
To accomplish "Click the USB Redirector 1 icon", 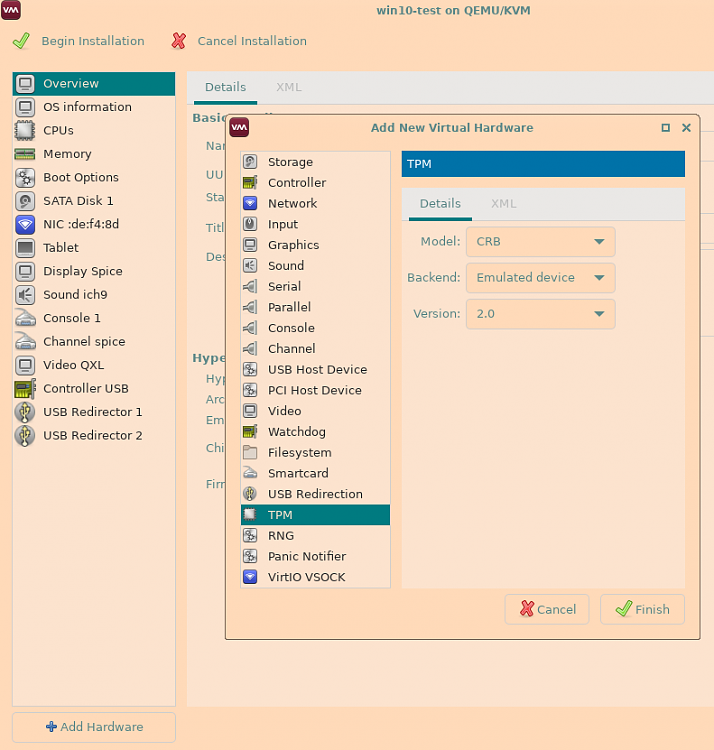I will tap(25, 412).
